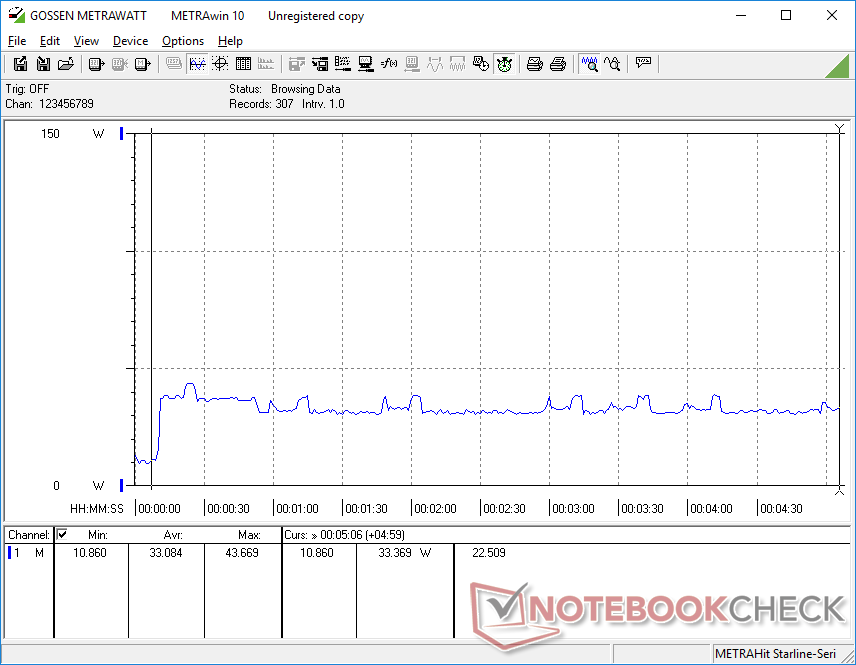Viewport: 856px width, 665px height.
Task: Click the 00:02:00 time axis label
Action: click(x=435, y=509)
